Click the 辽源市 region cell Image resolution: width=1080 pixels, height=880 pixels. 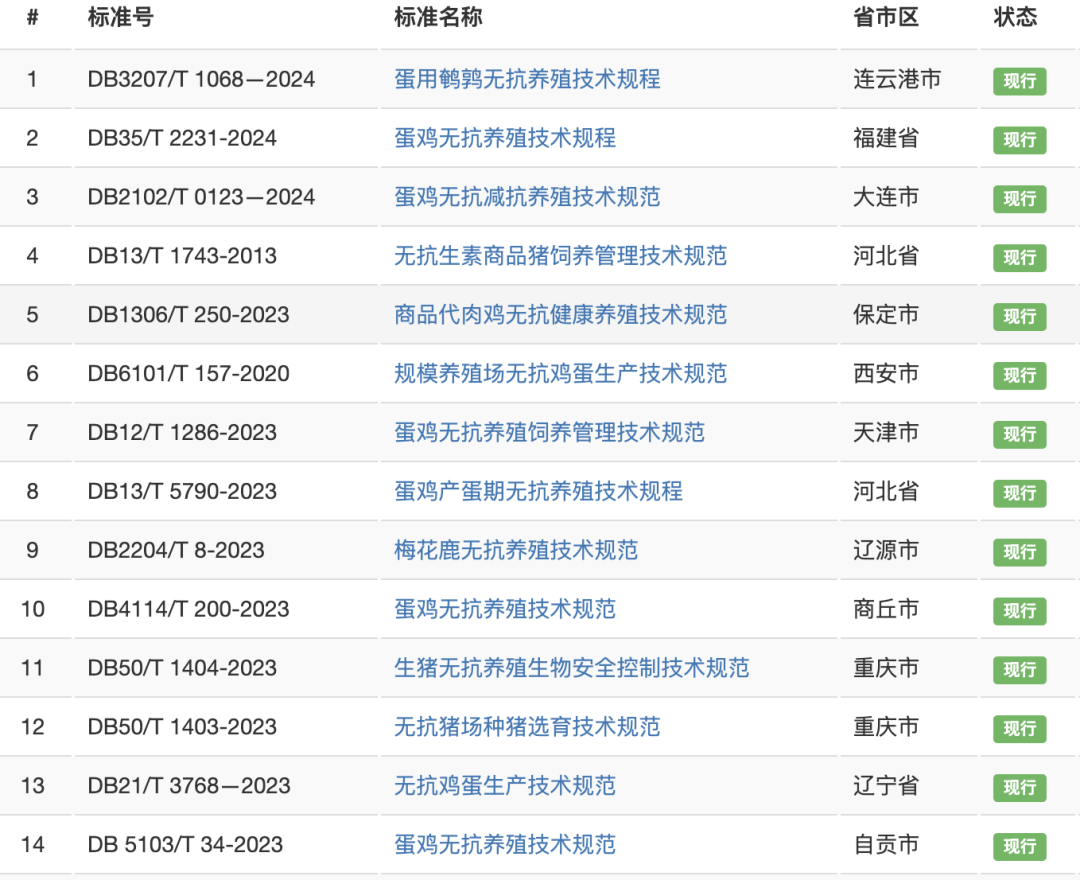coord(886,550)
